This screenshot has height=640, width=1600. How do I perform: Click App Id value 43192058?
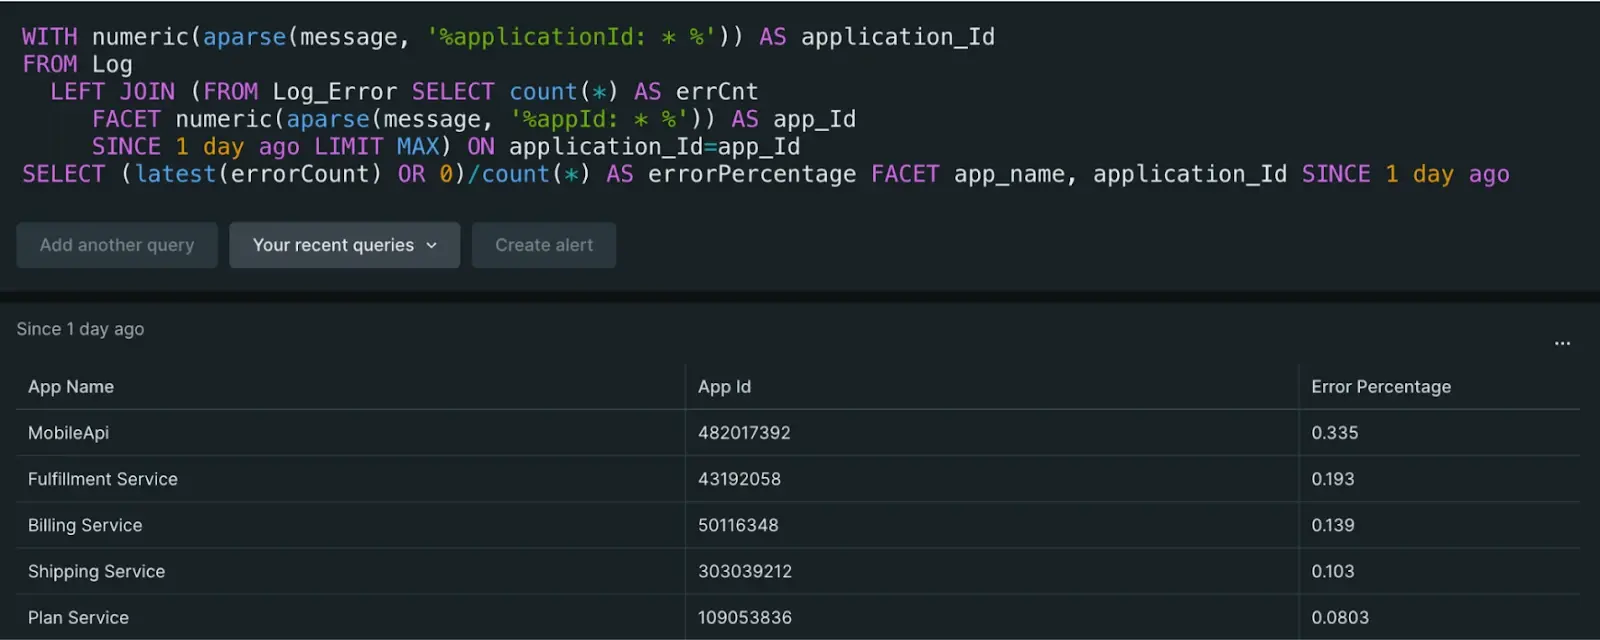[739, 479]
